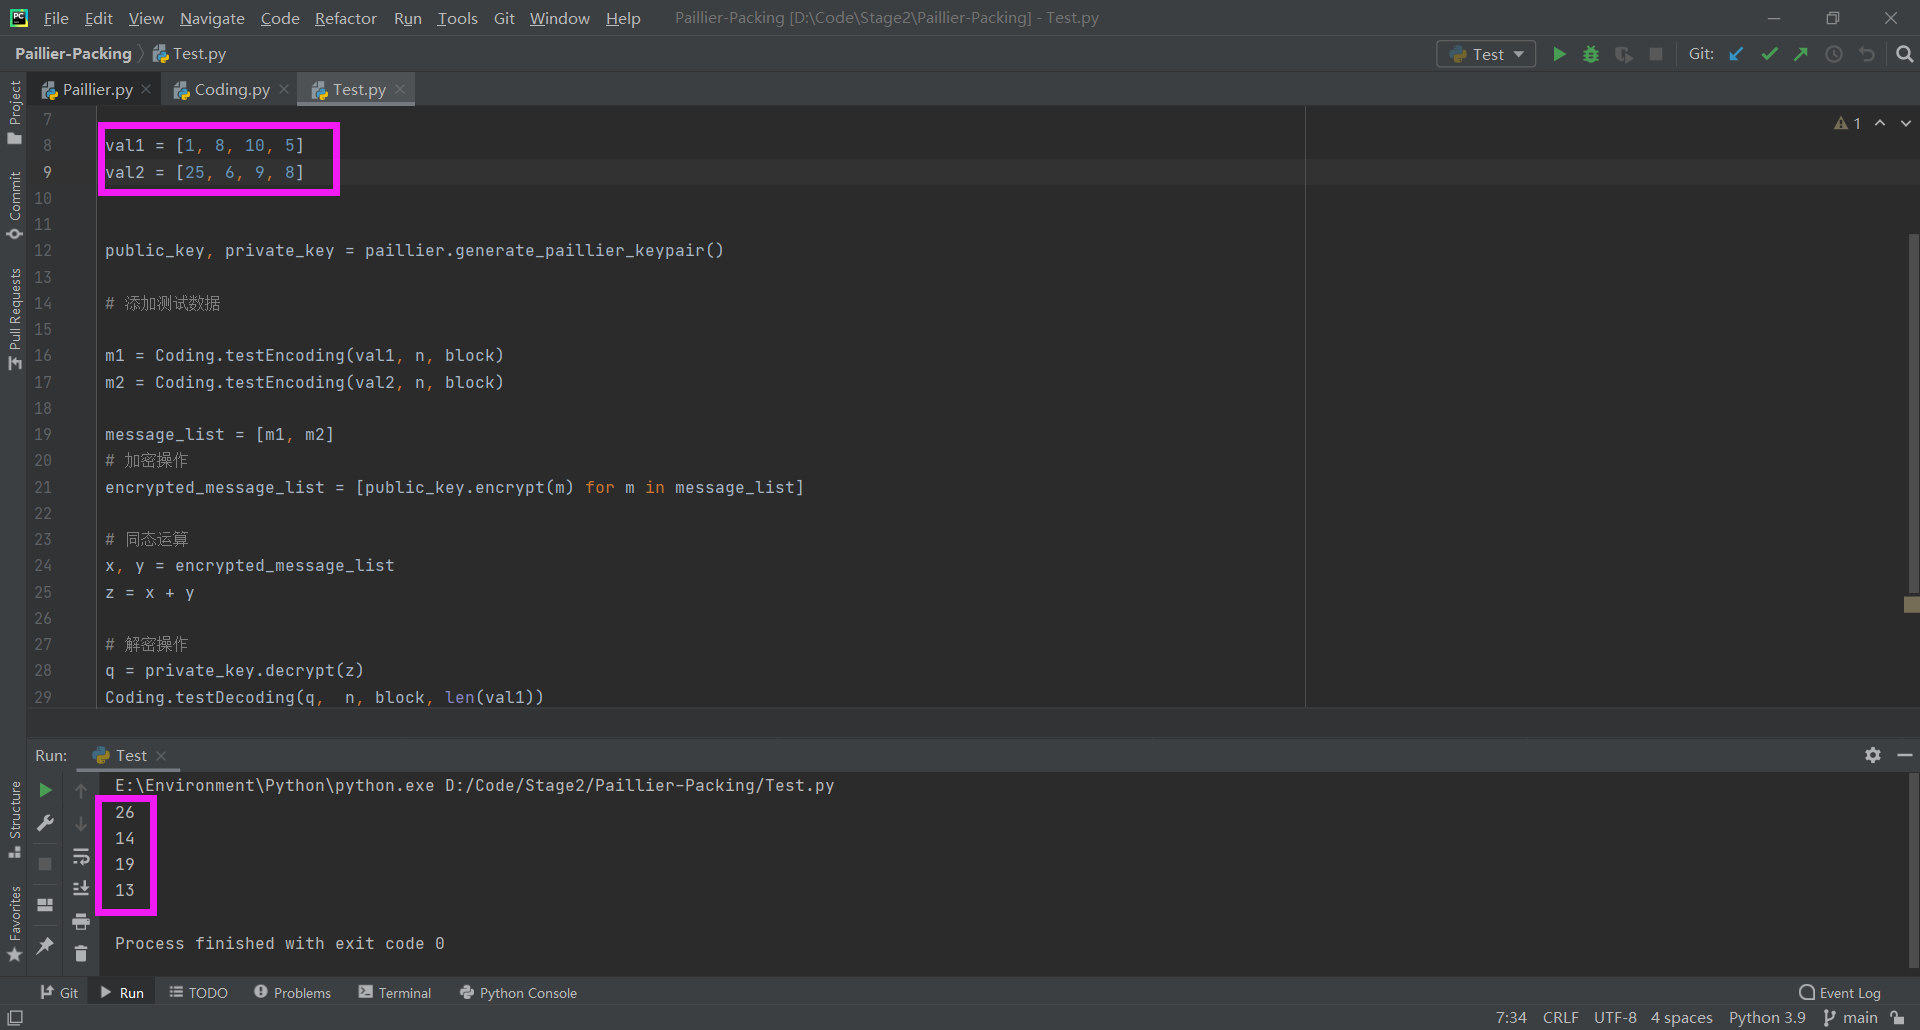The height and width of the screenshot is (1030, 1920).
Task: Close the Test tab in Run panel
Action: (161, 756)
